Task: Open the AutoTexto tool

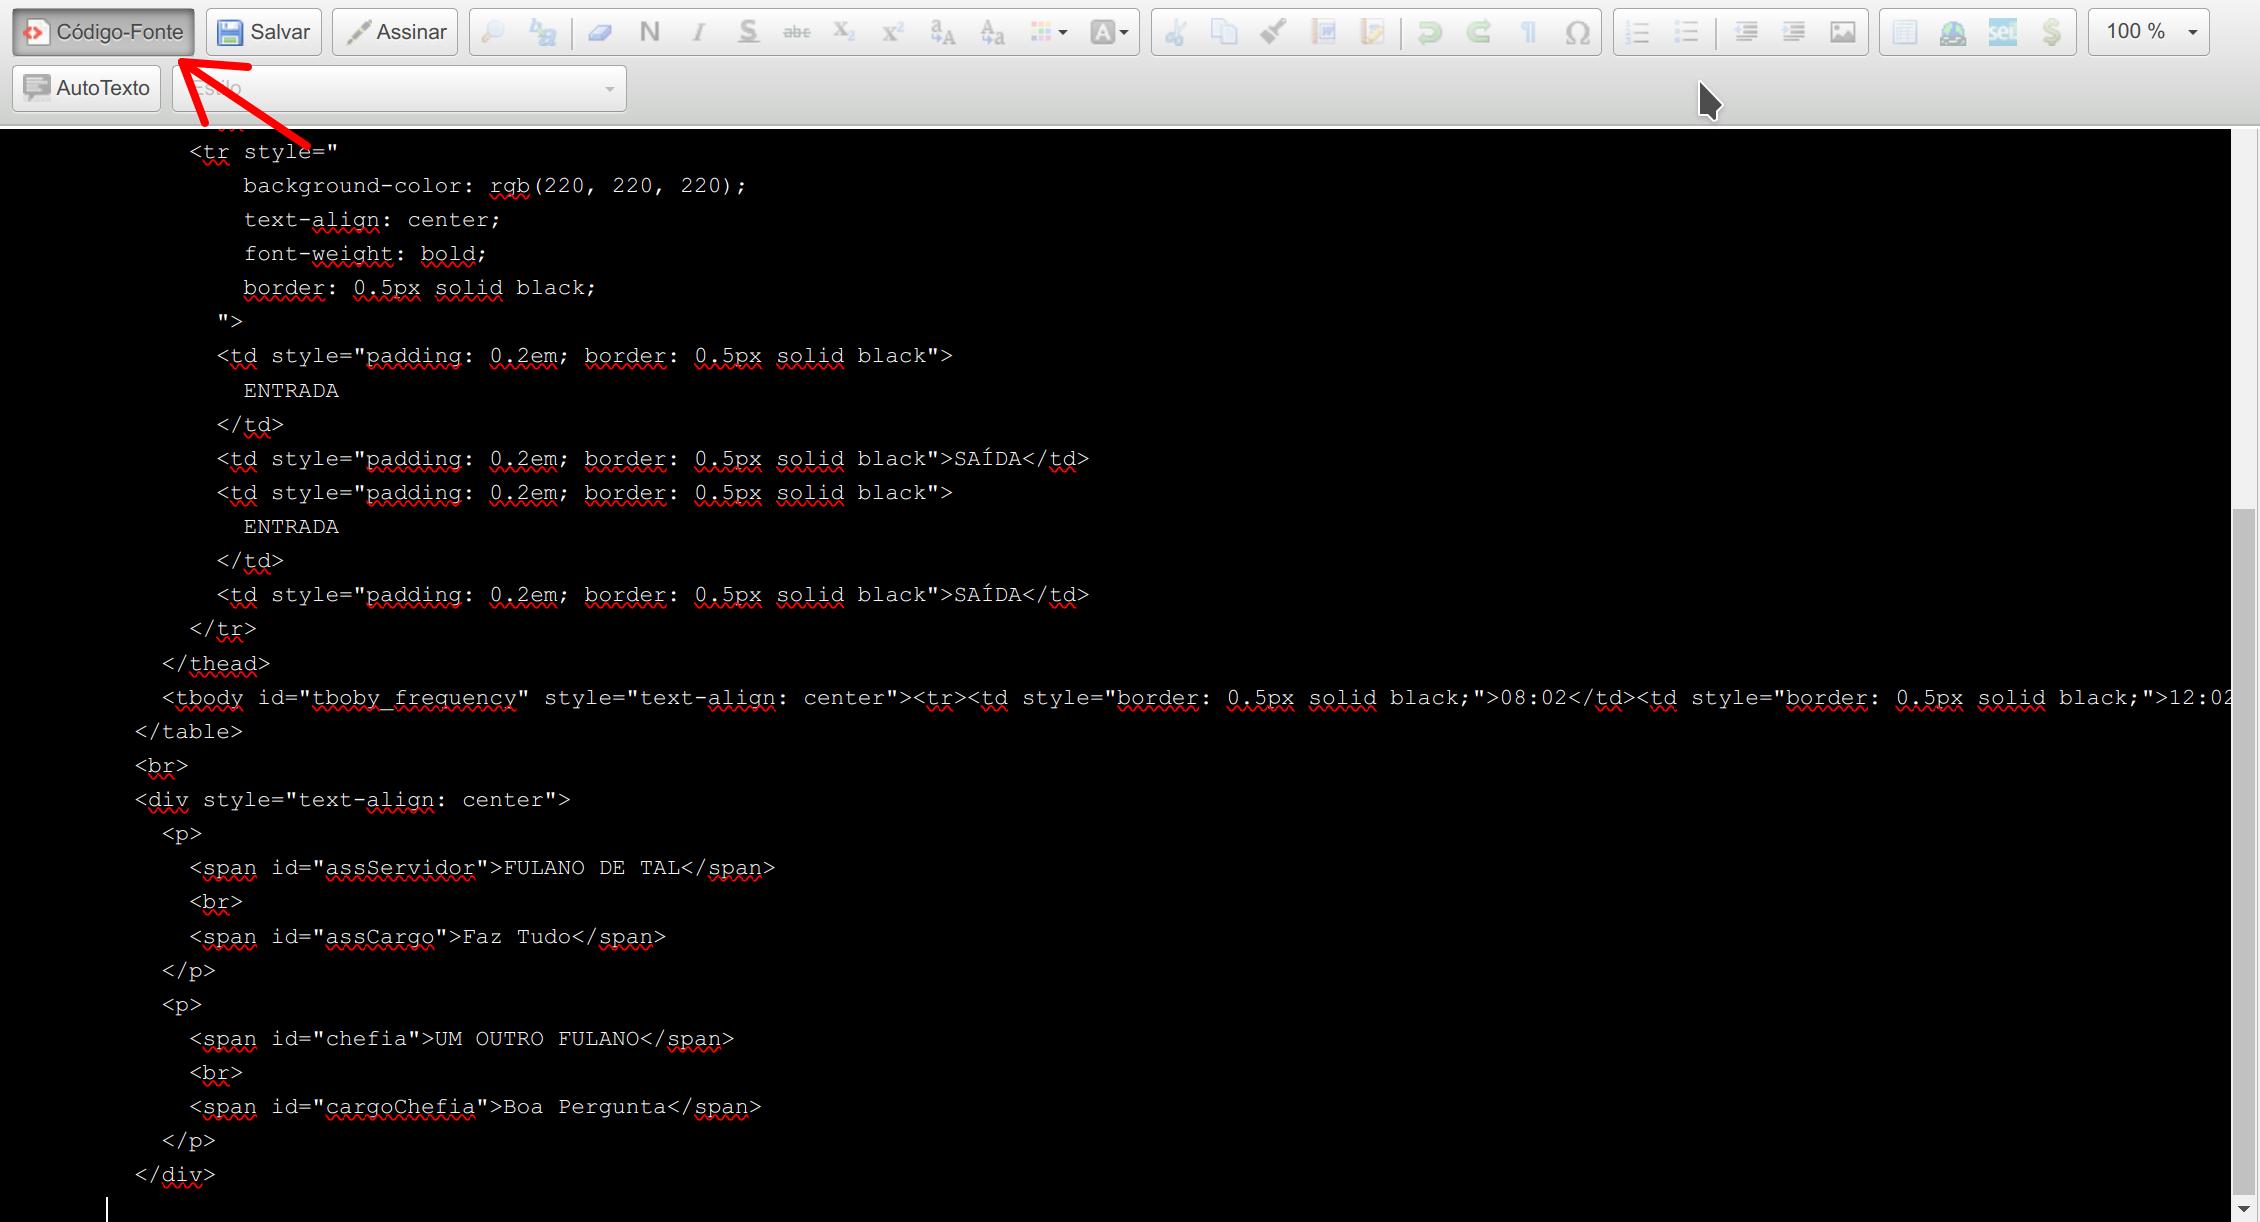Action: coord(87,88)
